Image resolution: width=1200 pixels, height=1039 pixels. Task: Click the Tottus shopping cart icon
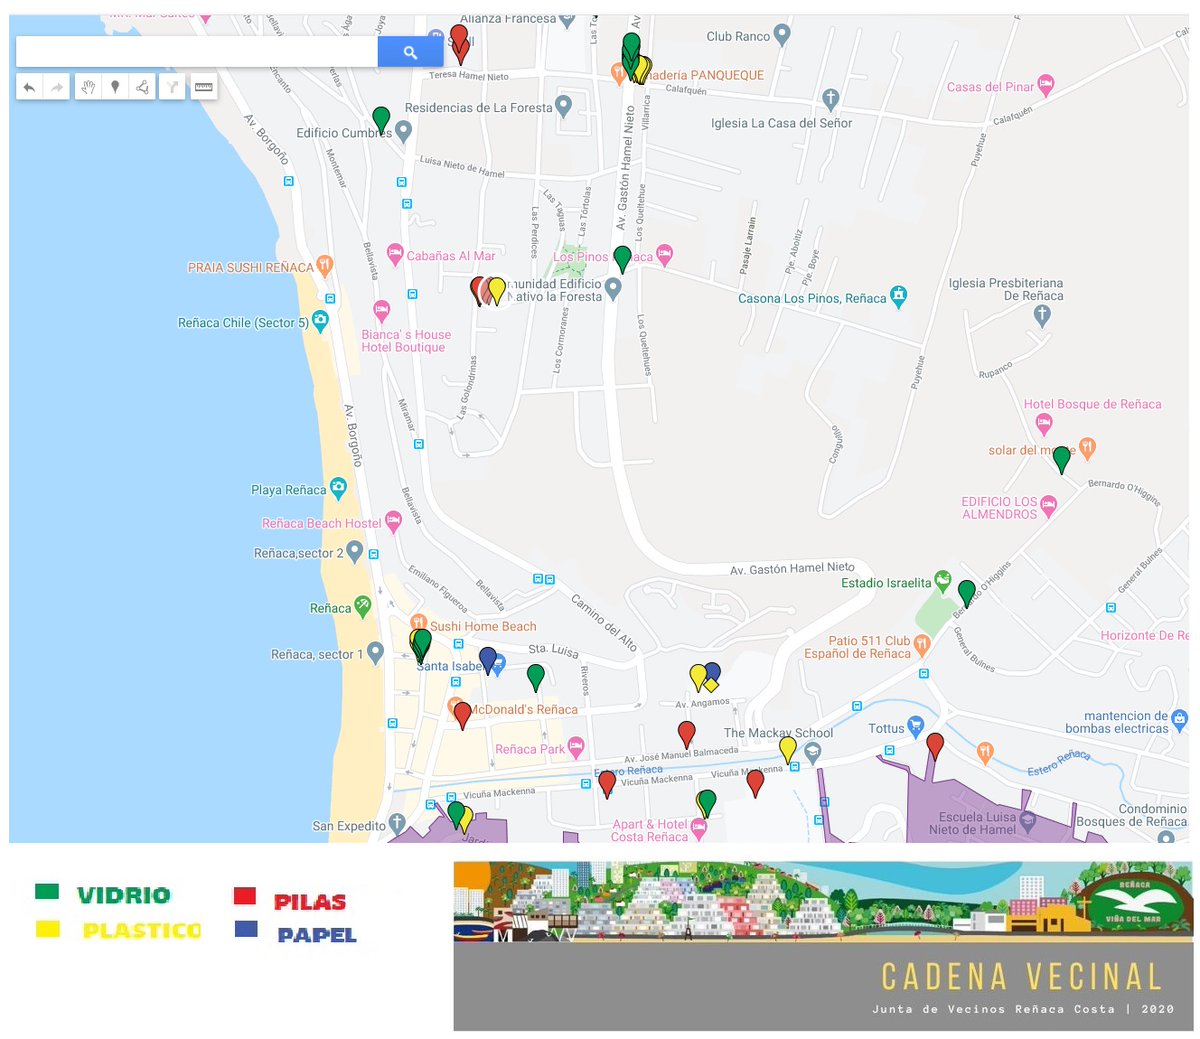(915, 726)
